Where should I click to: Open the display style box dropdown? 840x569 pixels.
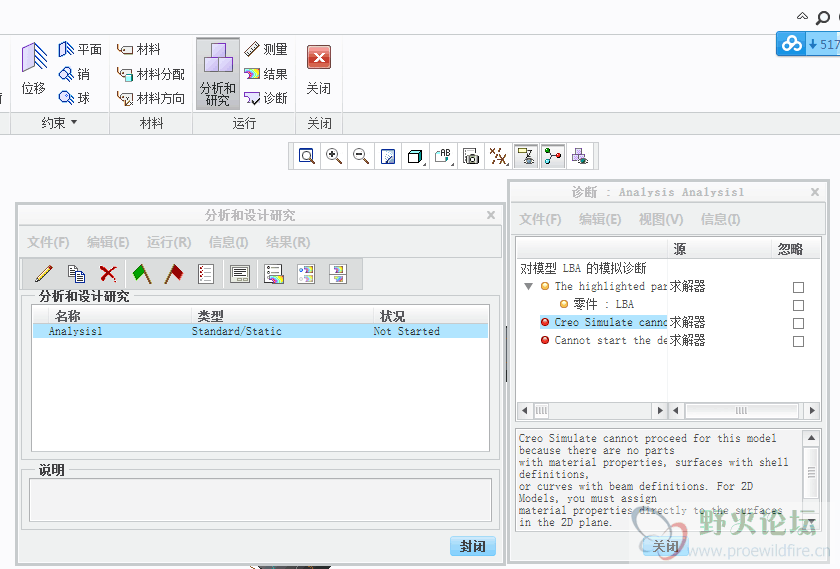click(x=416, y=156)
